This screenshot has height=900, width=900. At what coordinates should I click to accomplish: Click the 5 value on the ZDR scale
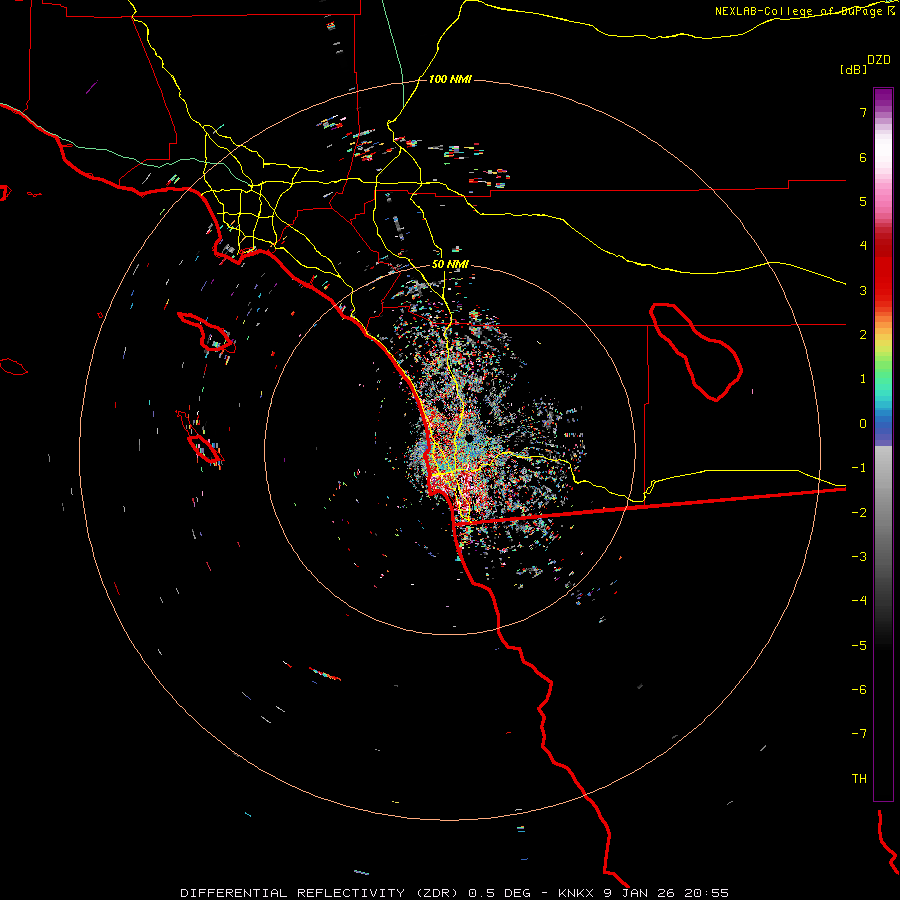click(863, 201)
